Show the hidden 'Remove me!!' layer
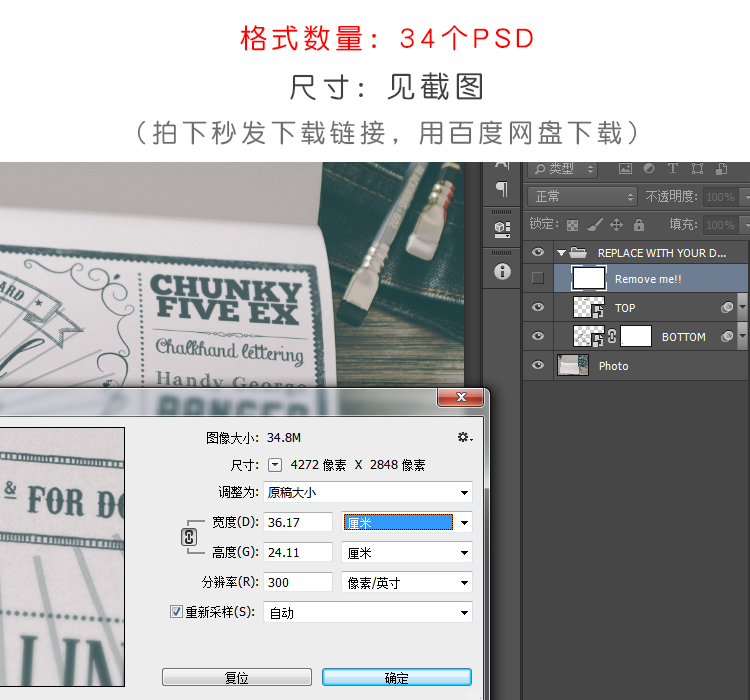This screenshot has height=700, width=750. [538, 278]
